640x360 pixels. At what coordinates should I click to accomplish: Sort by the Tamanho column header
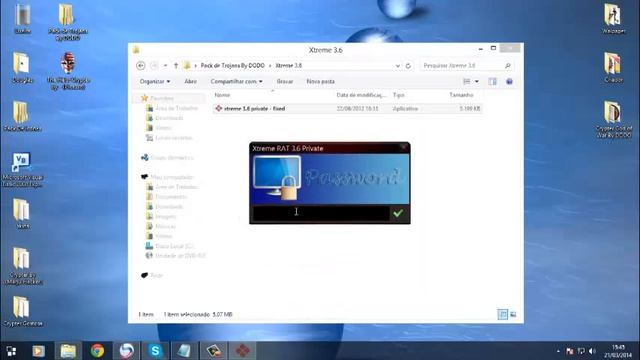(461, 95)
